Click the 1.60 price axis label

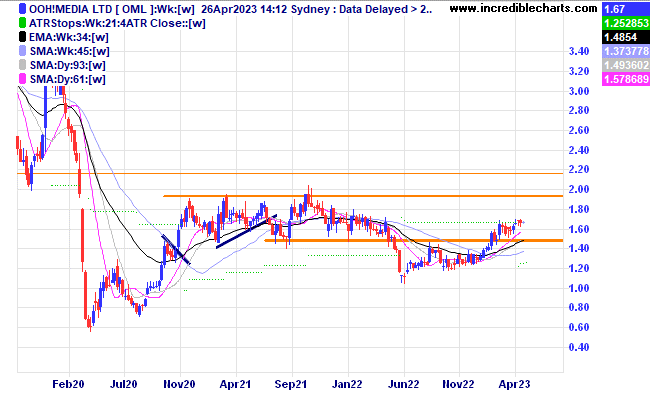coord(579,229)
